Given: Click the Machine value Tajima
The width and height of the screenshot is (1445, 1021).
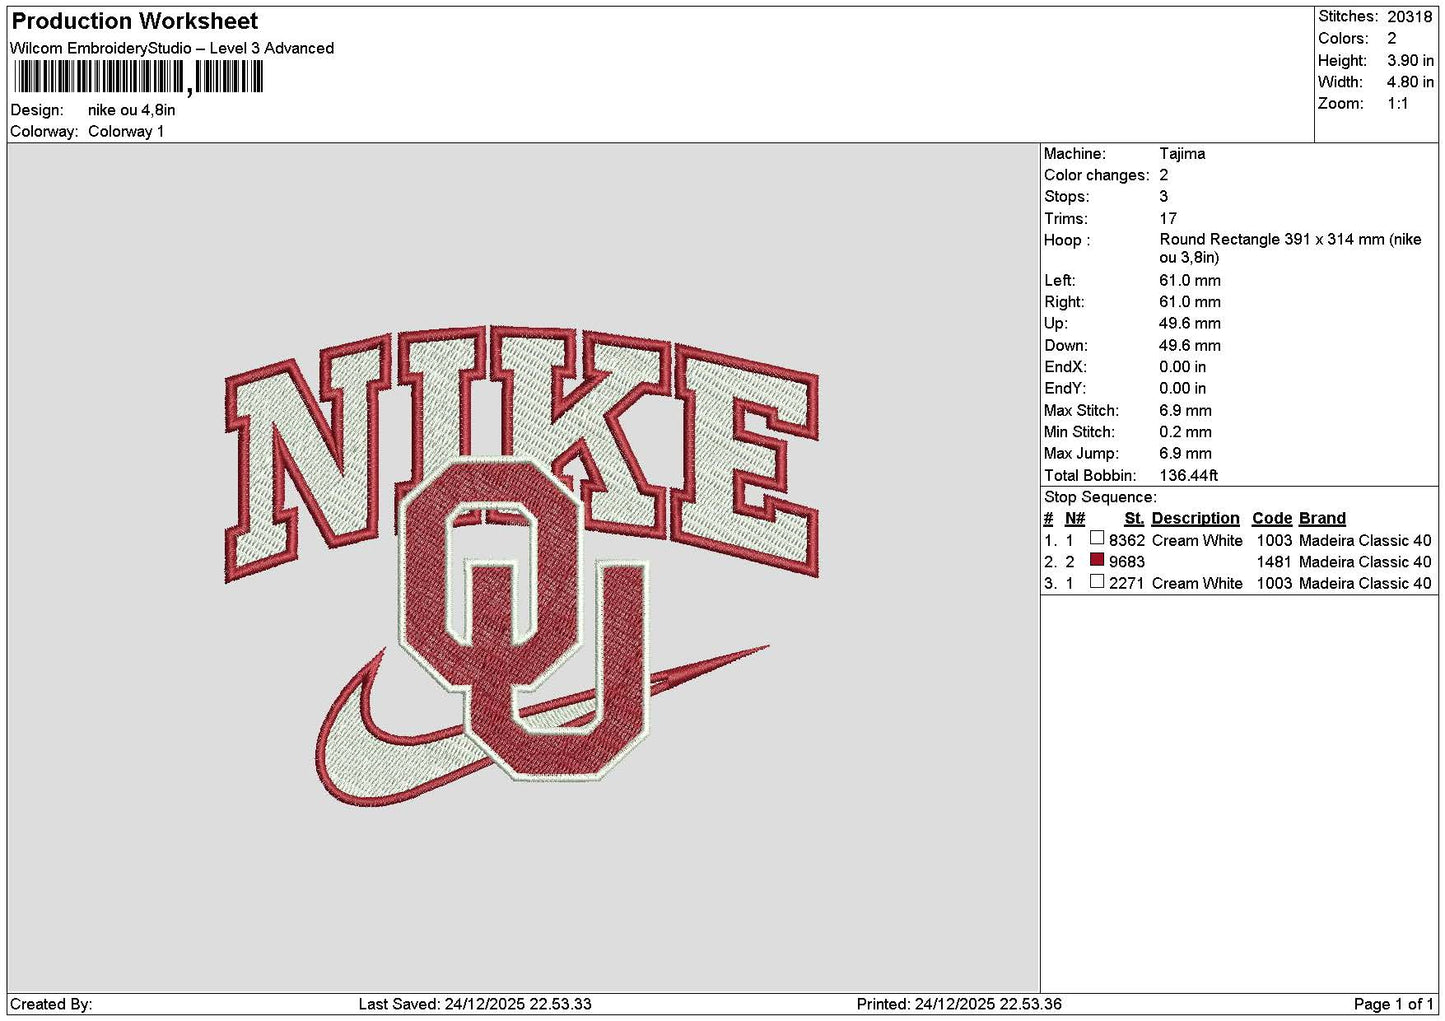Looking at the screenshot, I should click(1182, 153).
